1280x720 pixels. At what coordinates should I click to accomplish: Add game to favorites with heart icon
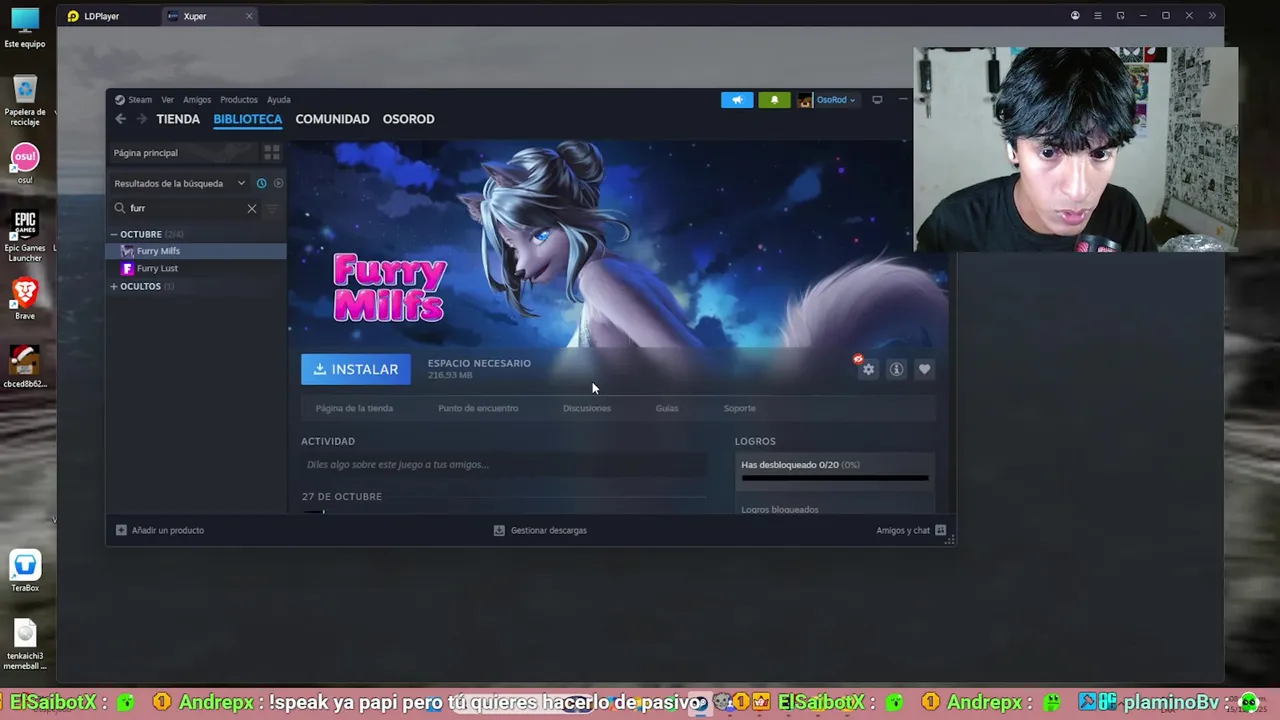(924, 370)
